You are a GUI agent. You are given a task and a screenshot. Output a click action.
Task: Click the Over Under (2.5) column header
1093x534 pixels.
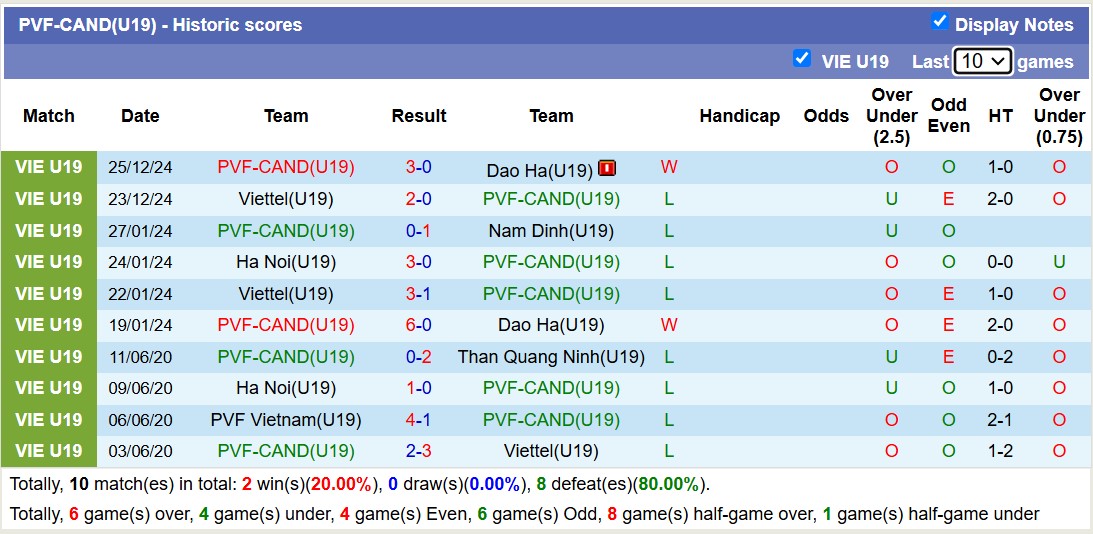pyautogui.click(x=891, y=116)
